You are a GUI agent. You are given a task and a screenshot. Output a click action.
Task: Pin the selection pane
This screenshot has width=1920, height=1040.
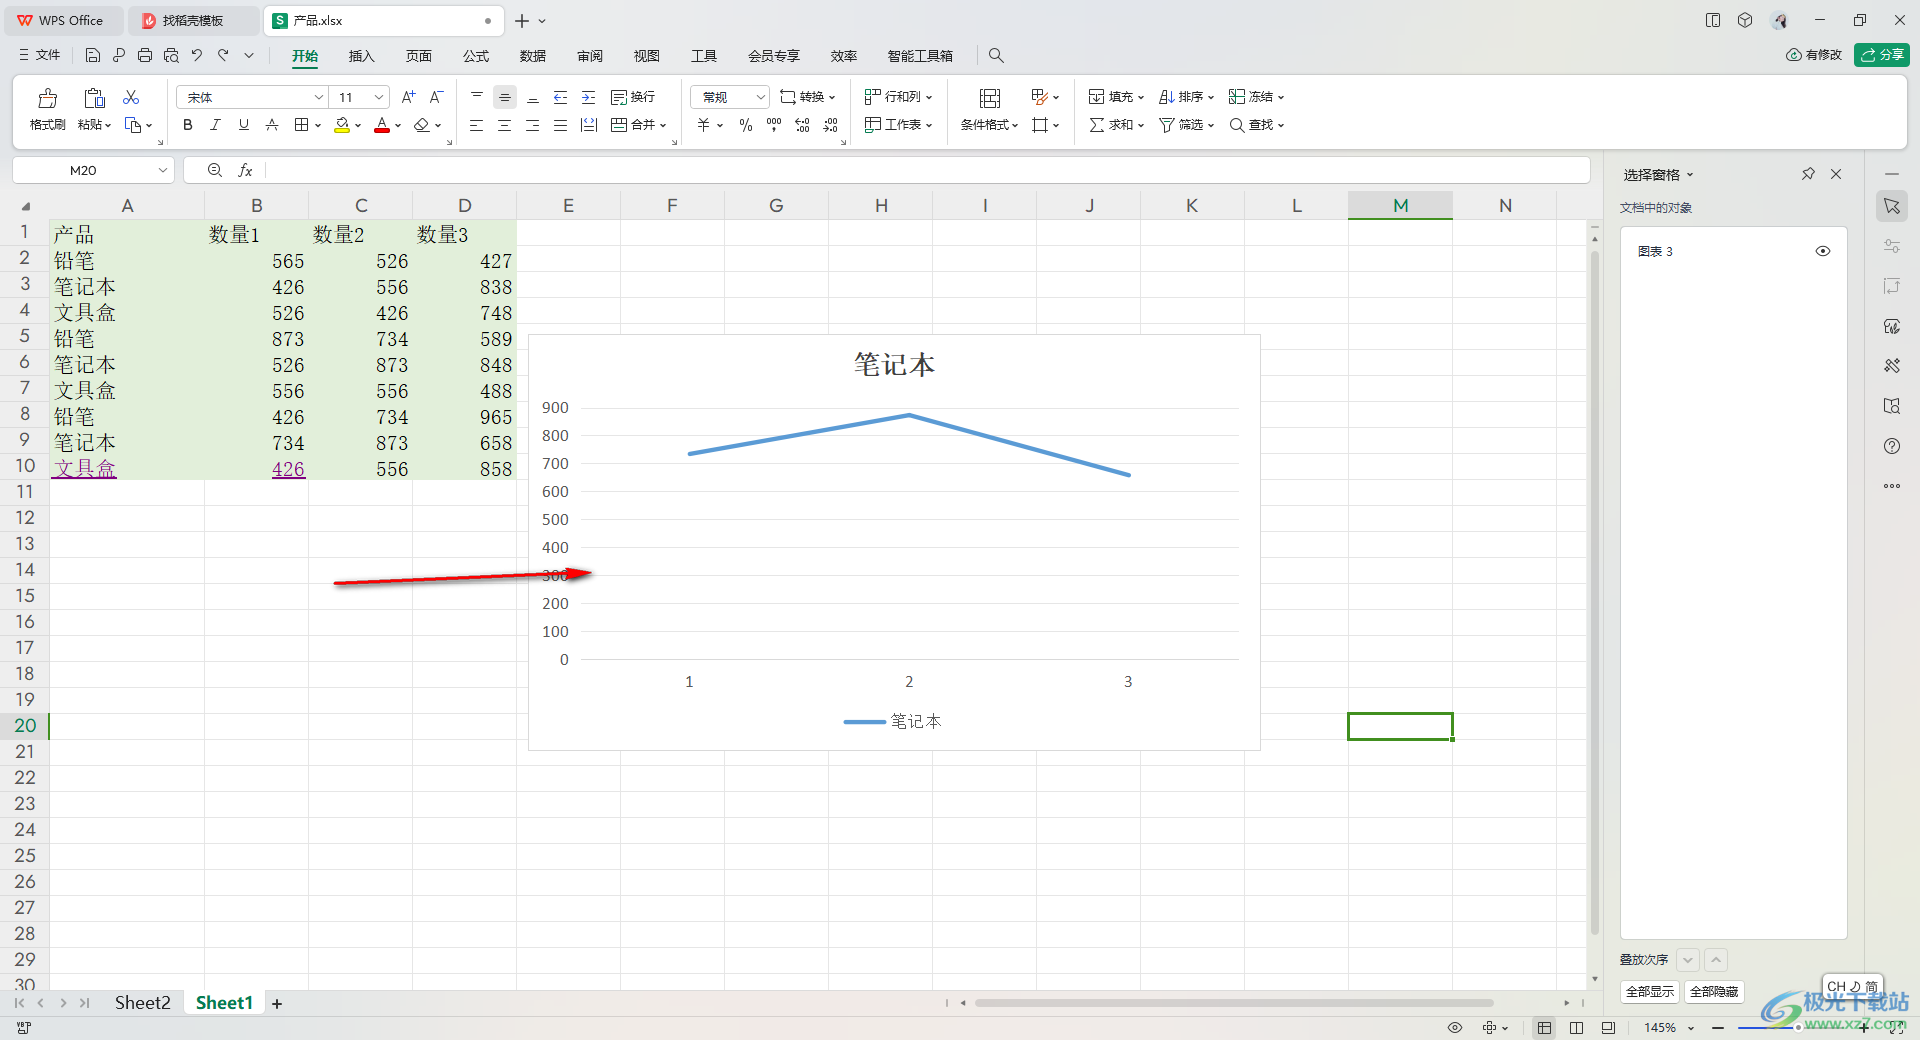point(1808,174)
